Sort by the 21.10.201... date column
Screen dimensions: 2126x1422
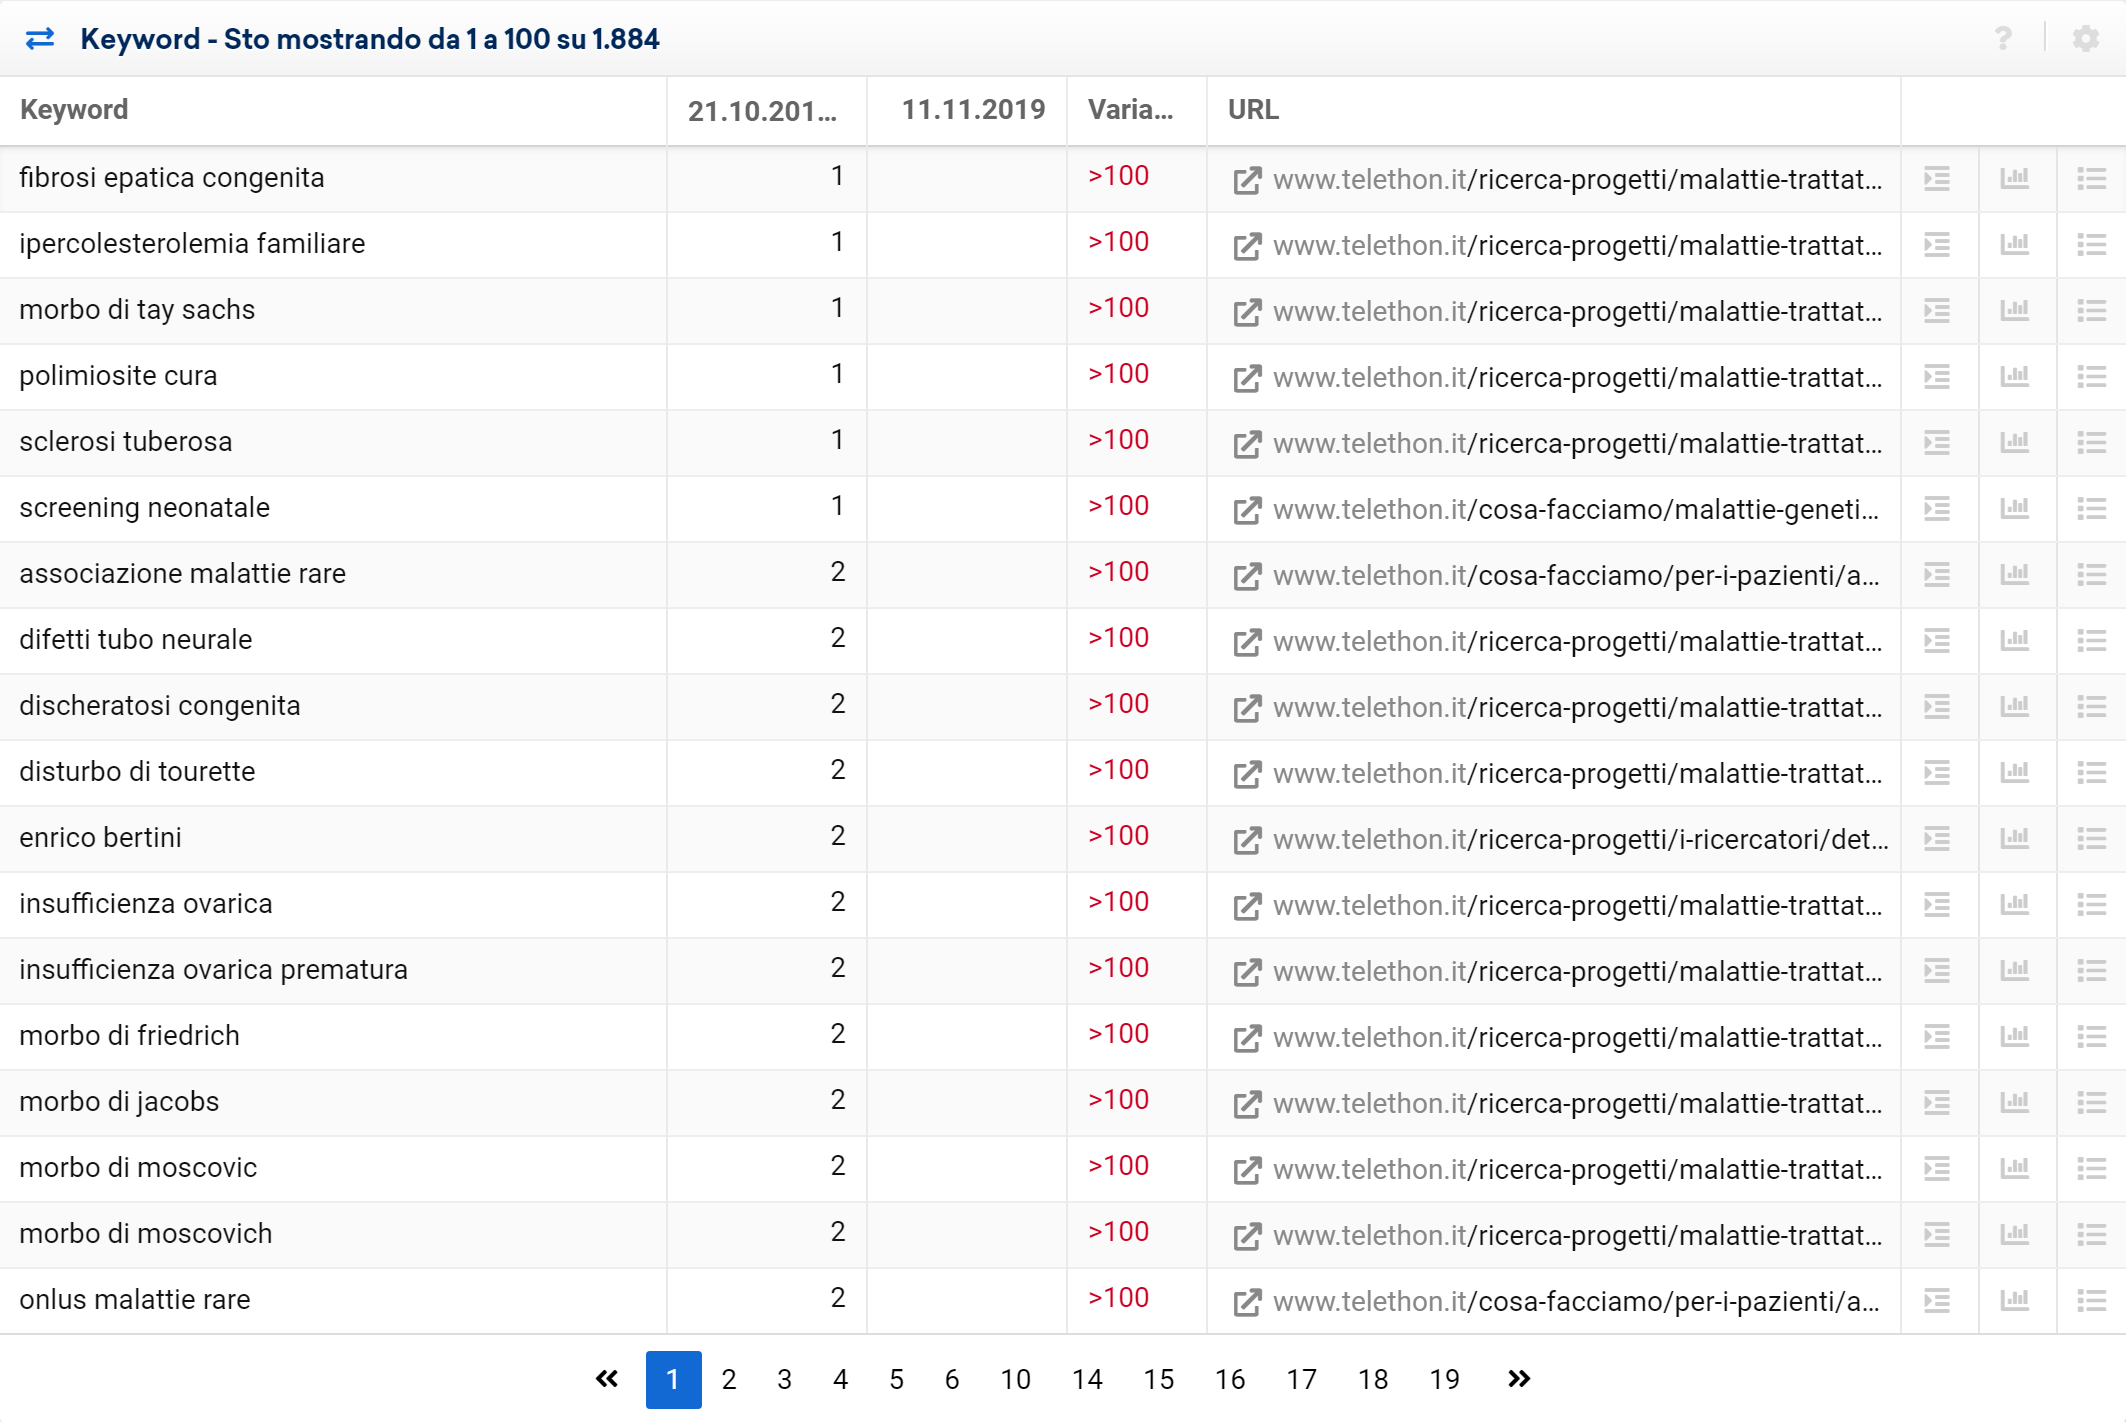coord(762,111)
